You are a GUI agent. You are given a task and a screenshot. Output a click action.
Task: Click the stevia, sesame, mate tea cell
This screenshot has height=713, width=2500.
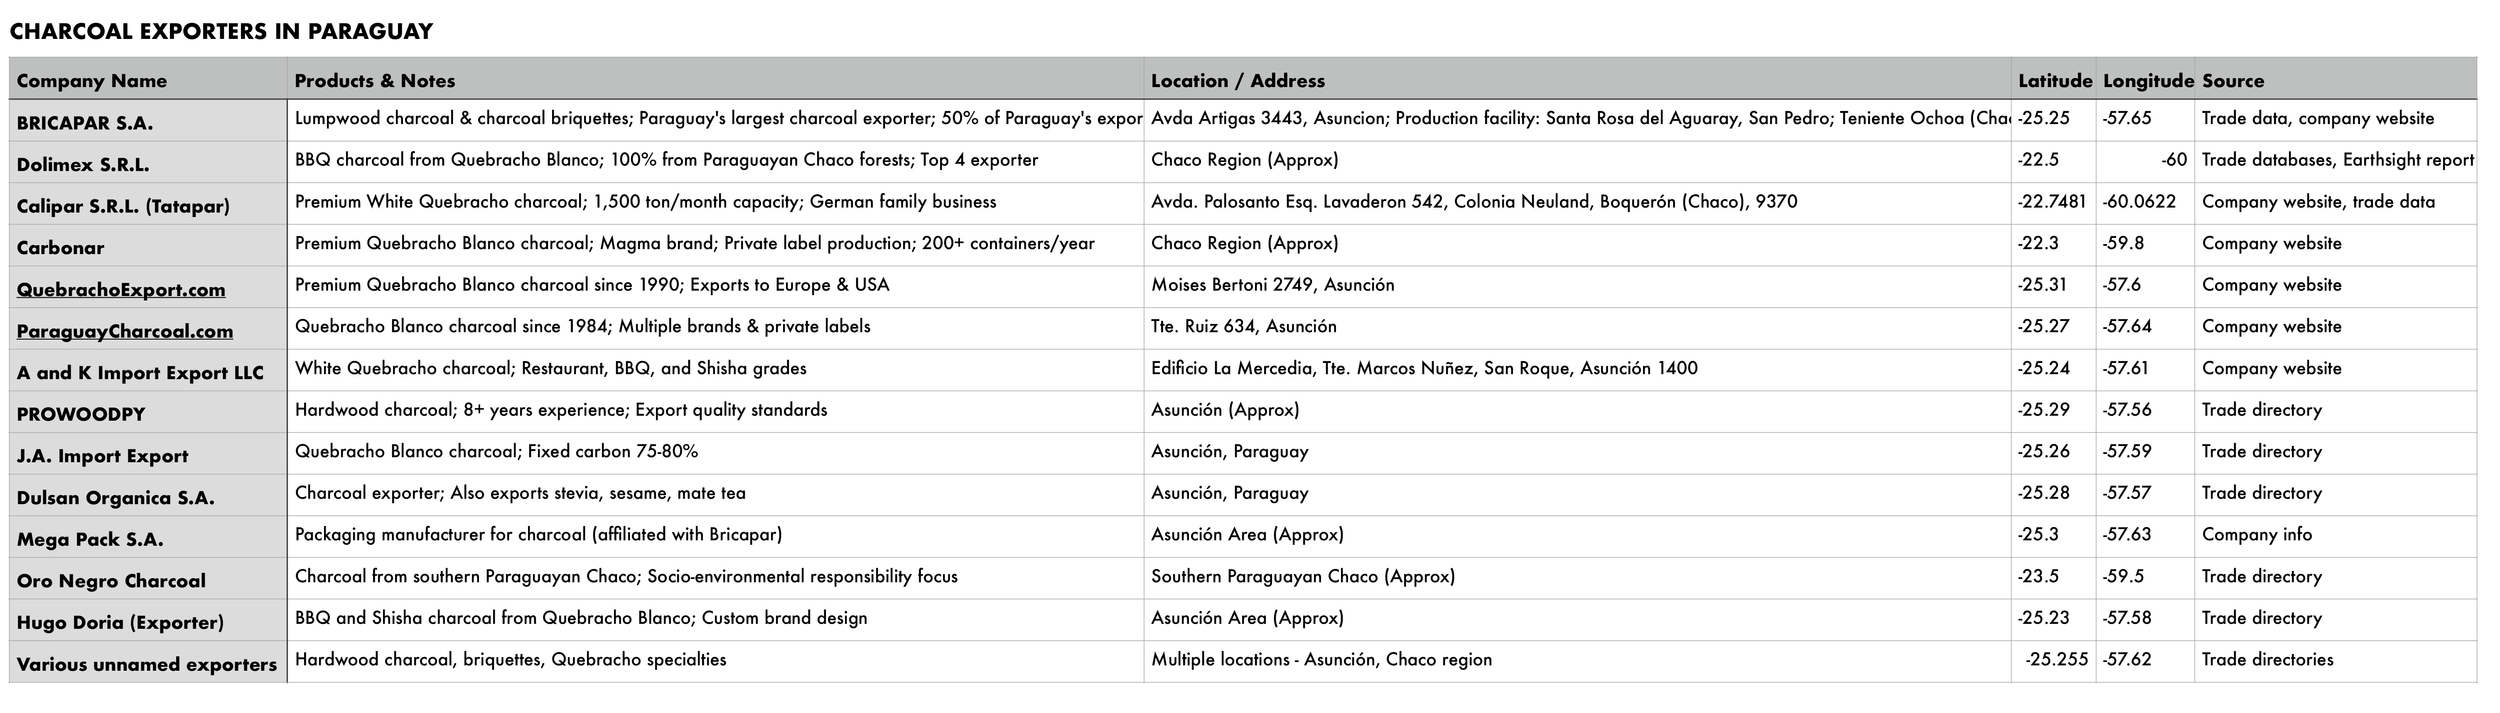point(715,494)
